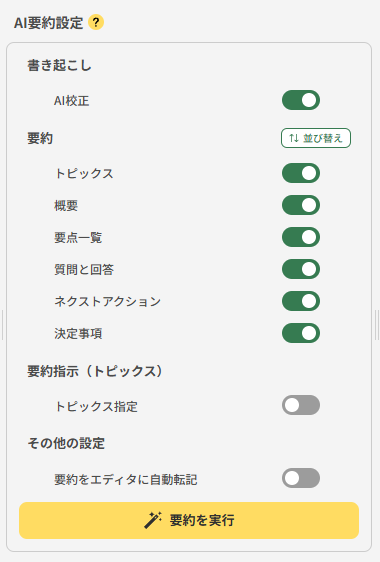The width and height of the screenshot is (380, 562).
Task: Turn off the トピックス summary toggle
Action: pos(301,173)
